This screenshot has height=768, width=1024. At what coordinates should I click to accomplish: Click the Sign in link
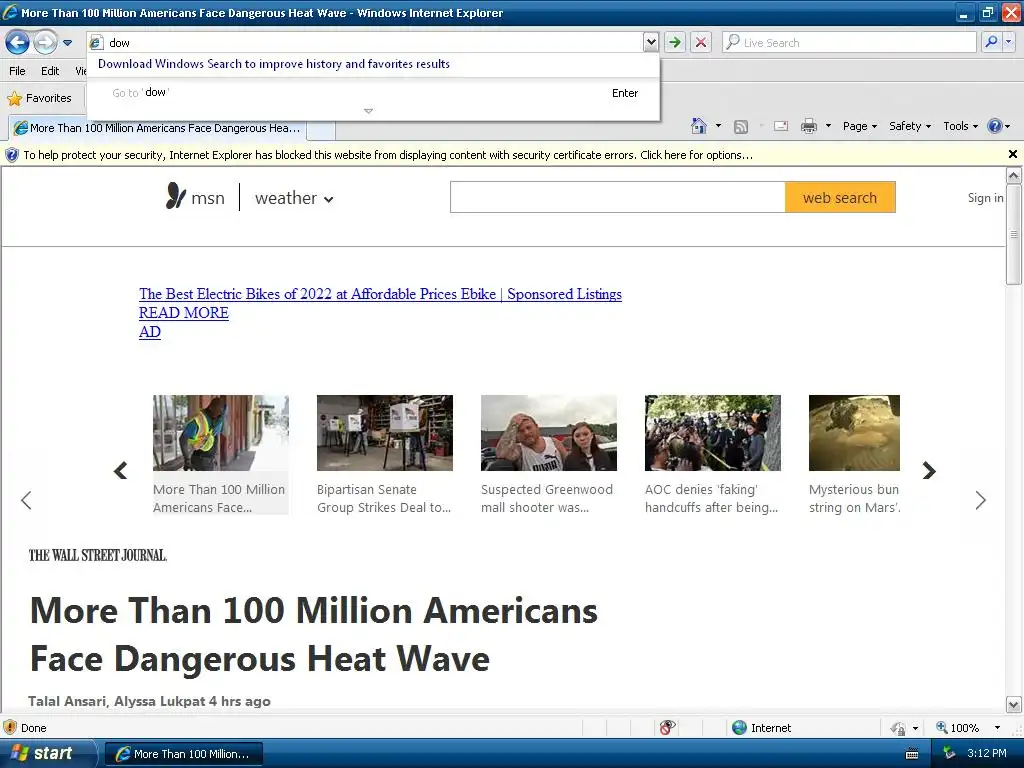point(985,197)
